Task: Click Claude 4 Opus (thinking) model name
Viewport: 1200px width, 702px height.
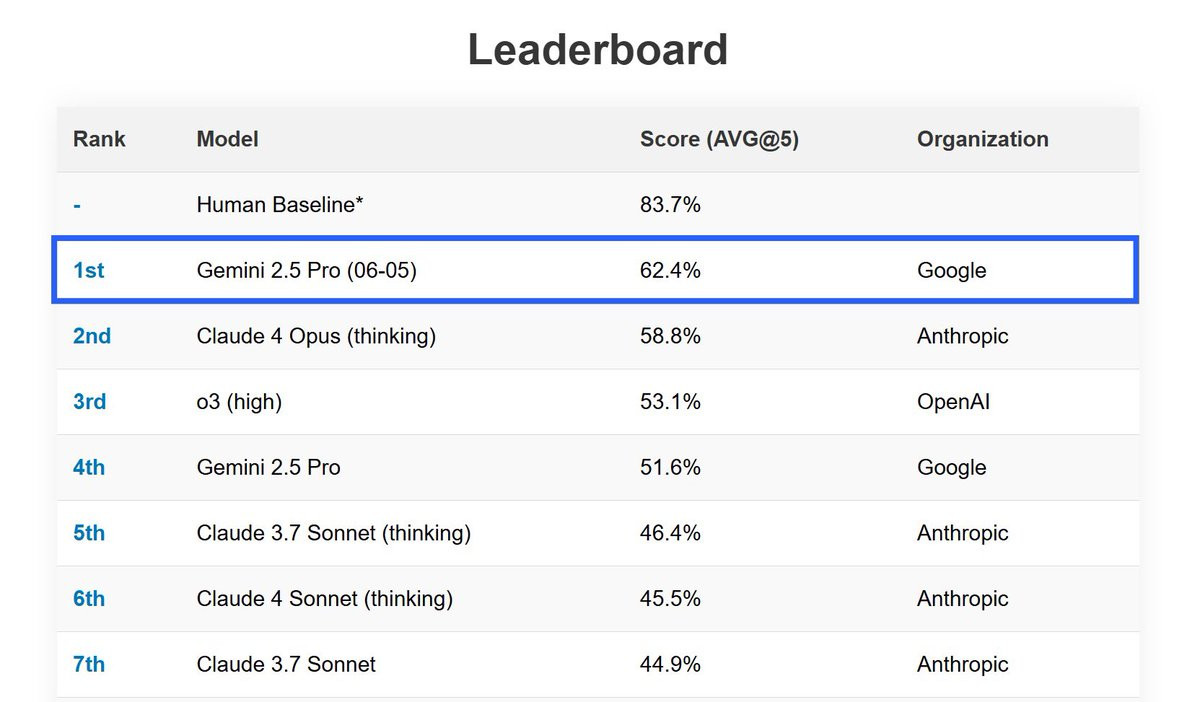Action: click(x=316, y=336)
